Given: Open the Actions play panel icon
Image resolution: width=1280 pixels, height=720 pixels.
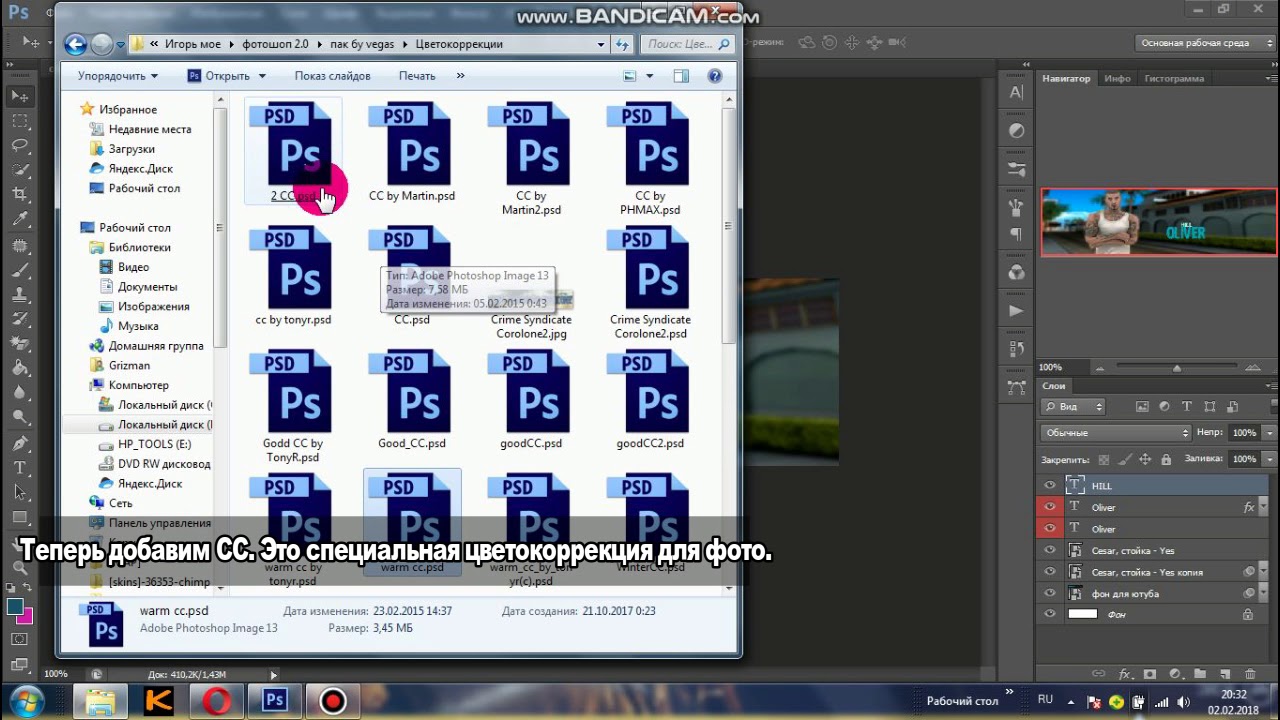Looking at the screenshot, I should pos(1016,311).
